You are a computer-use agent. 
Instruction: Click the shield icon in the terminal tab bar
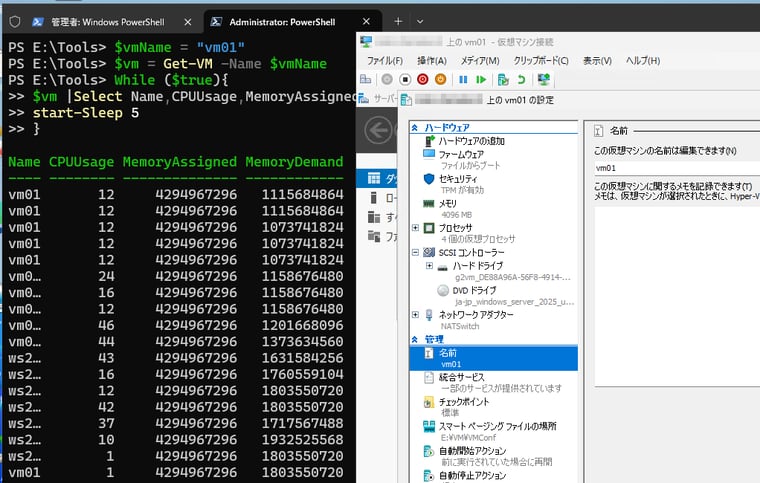pos(15,22)
